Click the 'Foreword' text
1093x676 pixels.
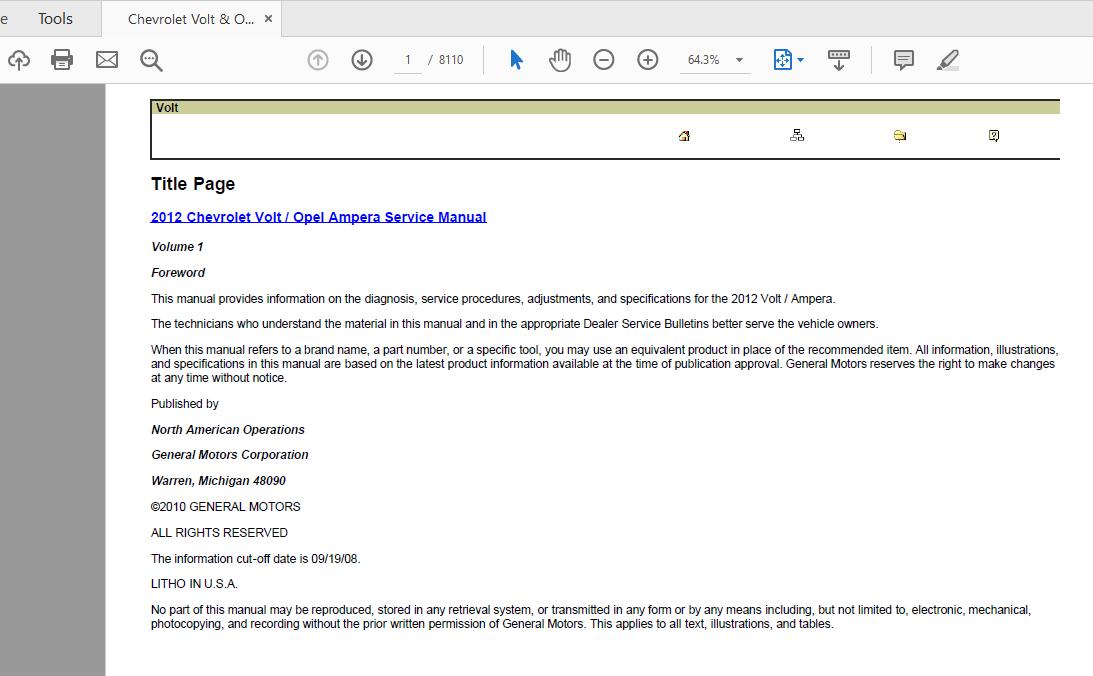click(178, 272)
